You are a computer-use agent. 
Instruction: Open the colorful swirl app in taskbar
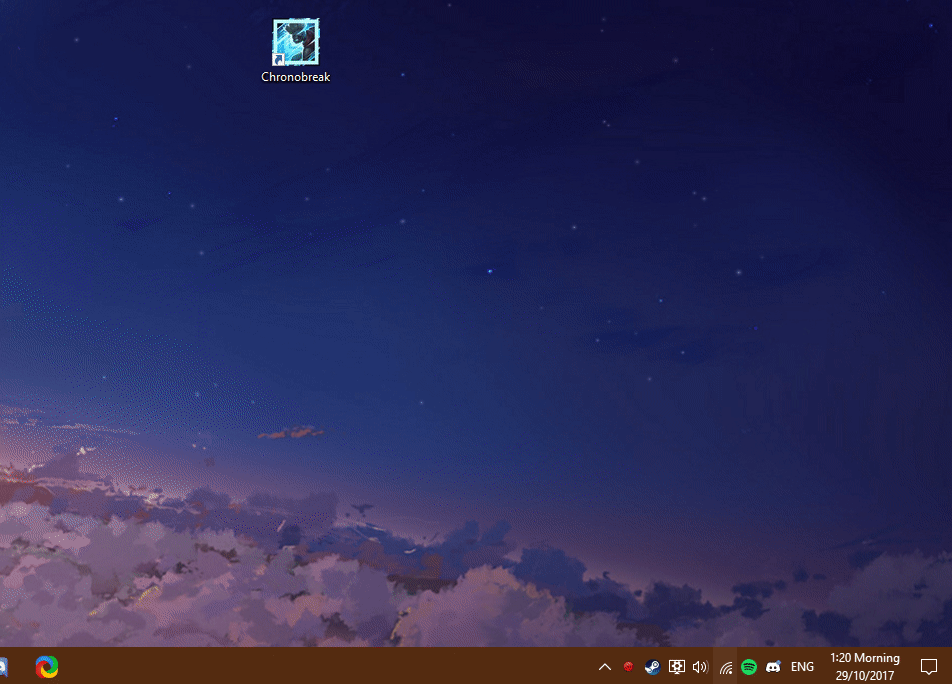(47, 666)
